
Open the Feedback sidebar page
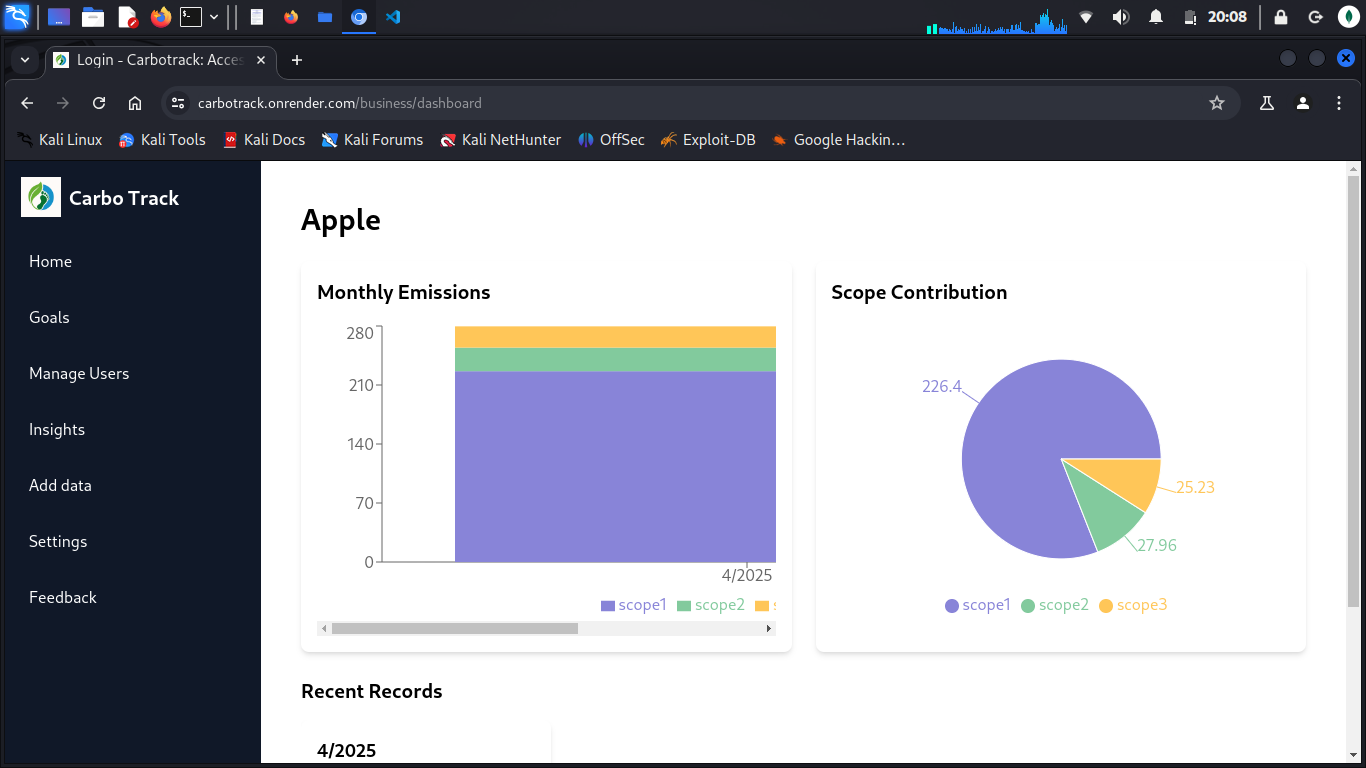pyautogui.click(x=63, y=597)
